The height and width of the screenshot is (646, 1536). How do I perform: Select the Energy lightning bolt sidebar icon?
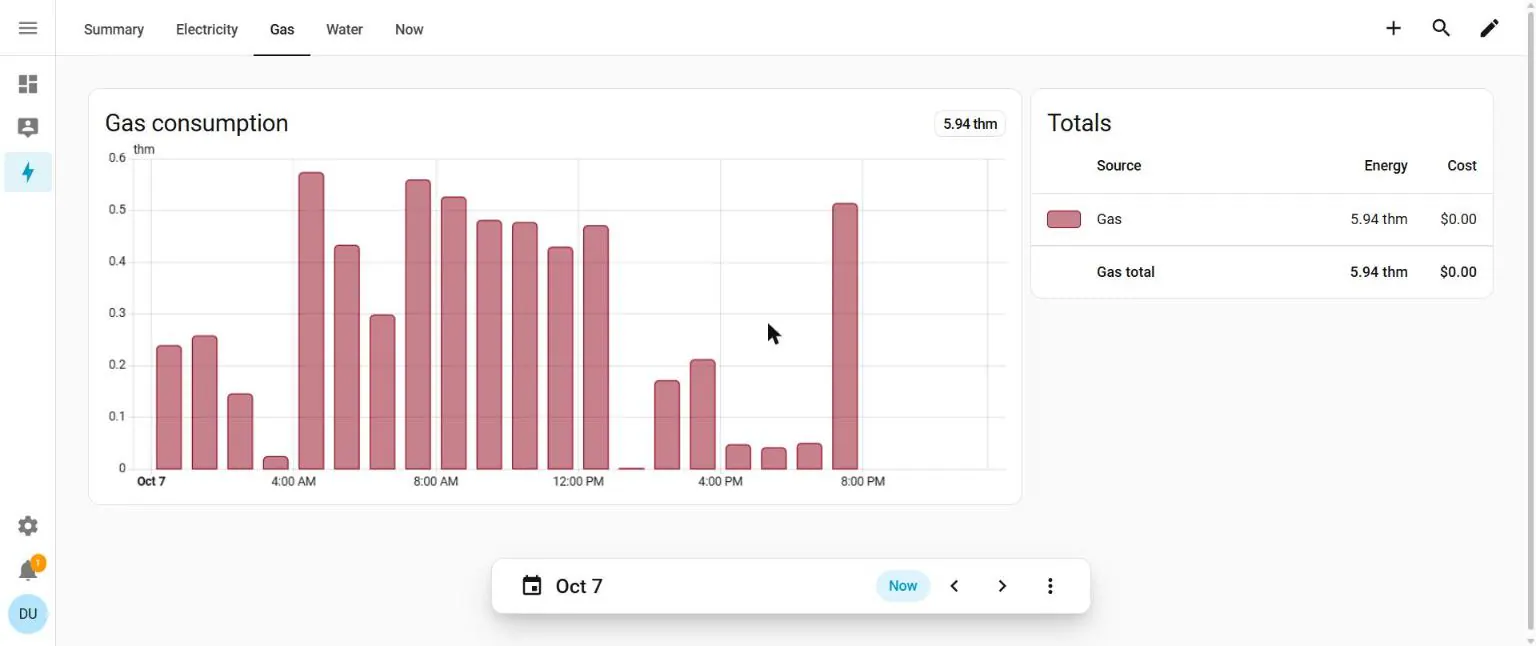[x=28, y=172]
